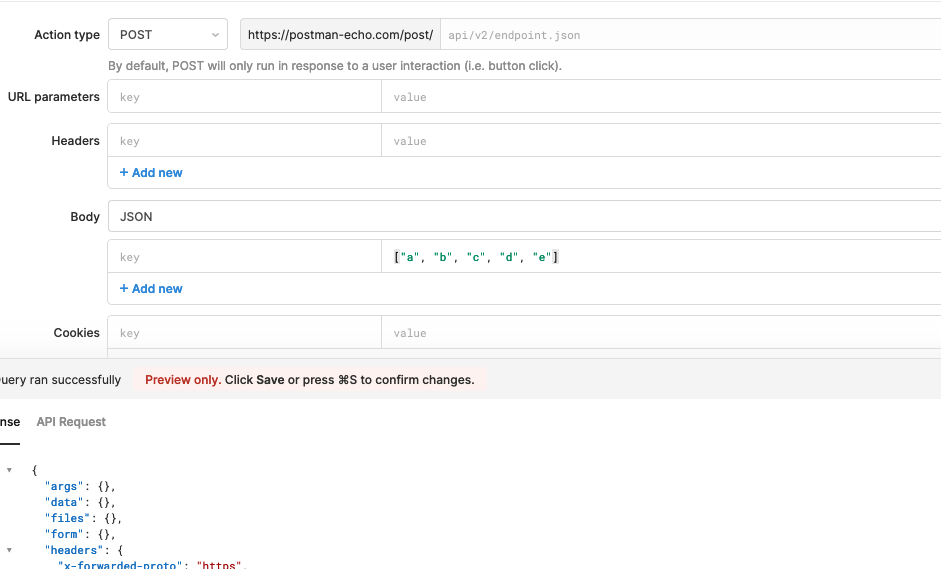Collapse the "headers" object in the response
The height and width of the screenshot is (569, 941).
click(9, 550)
